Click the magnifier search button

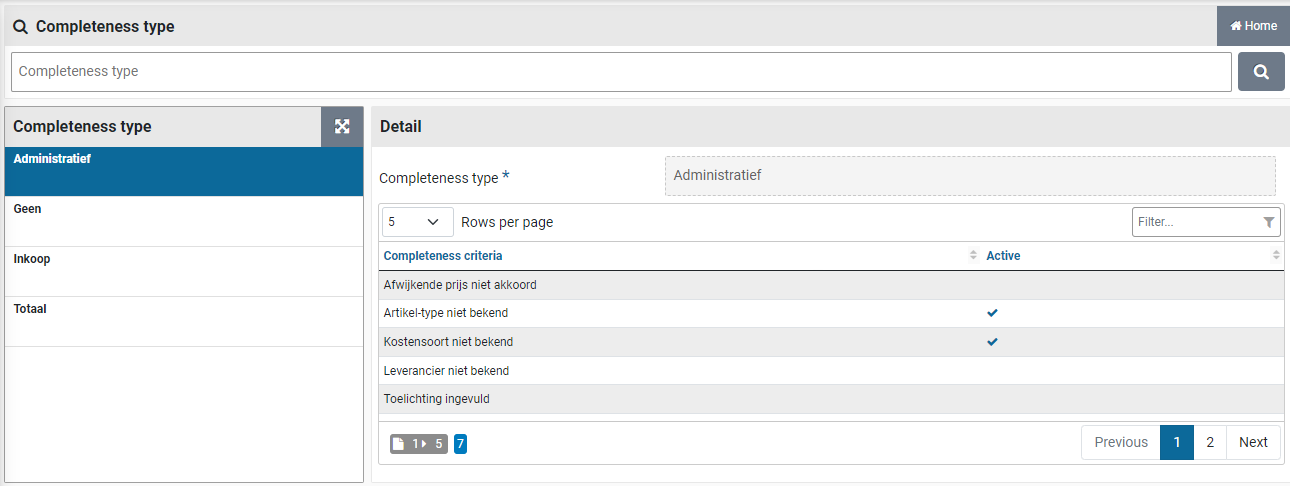tap(1261, 72)
